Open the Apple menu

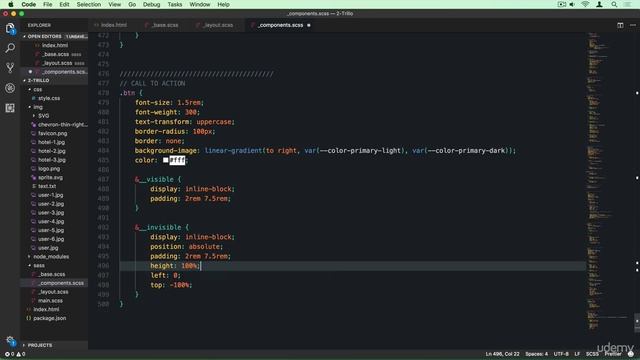tap(11, 4)
